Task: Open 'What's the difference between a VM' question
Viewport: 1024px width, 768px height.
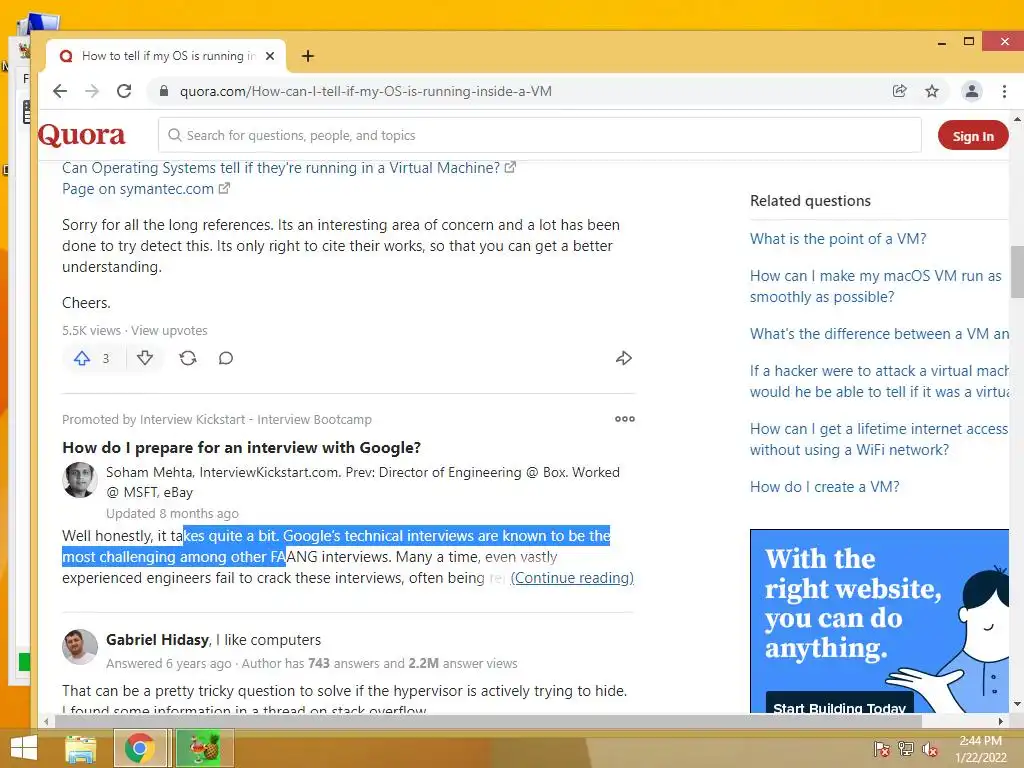Action: pyautogui.click(x=879, y=334)
